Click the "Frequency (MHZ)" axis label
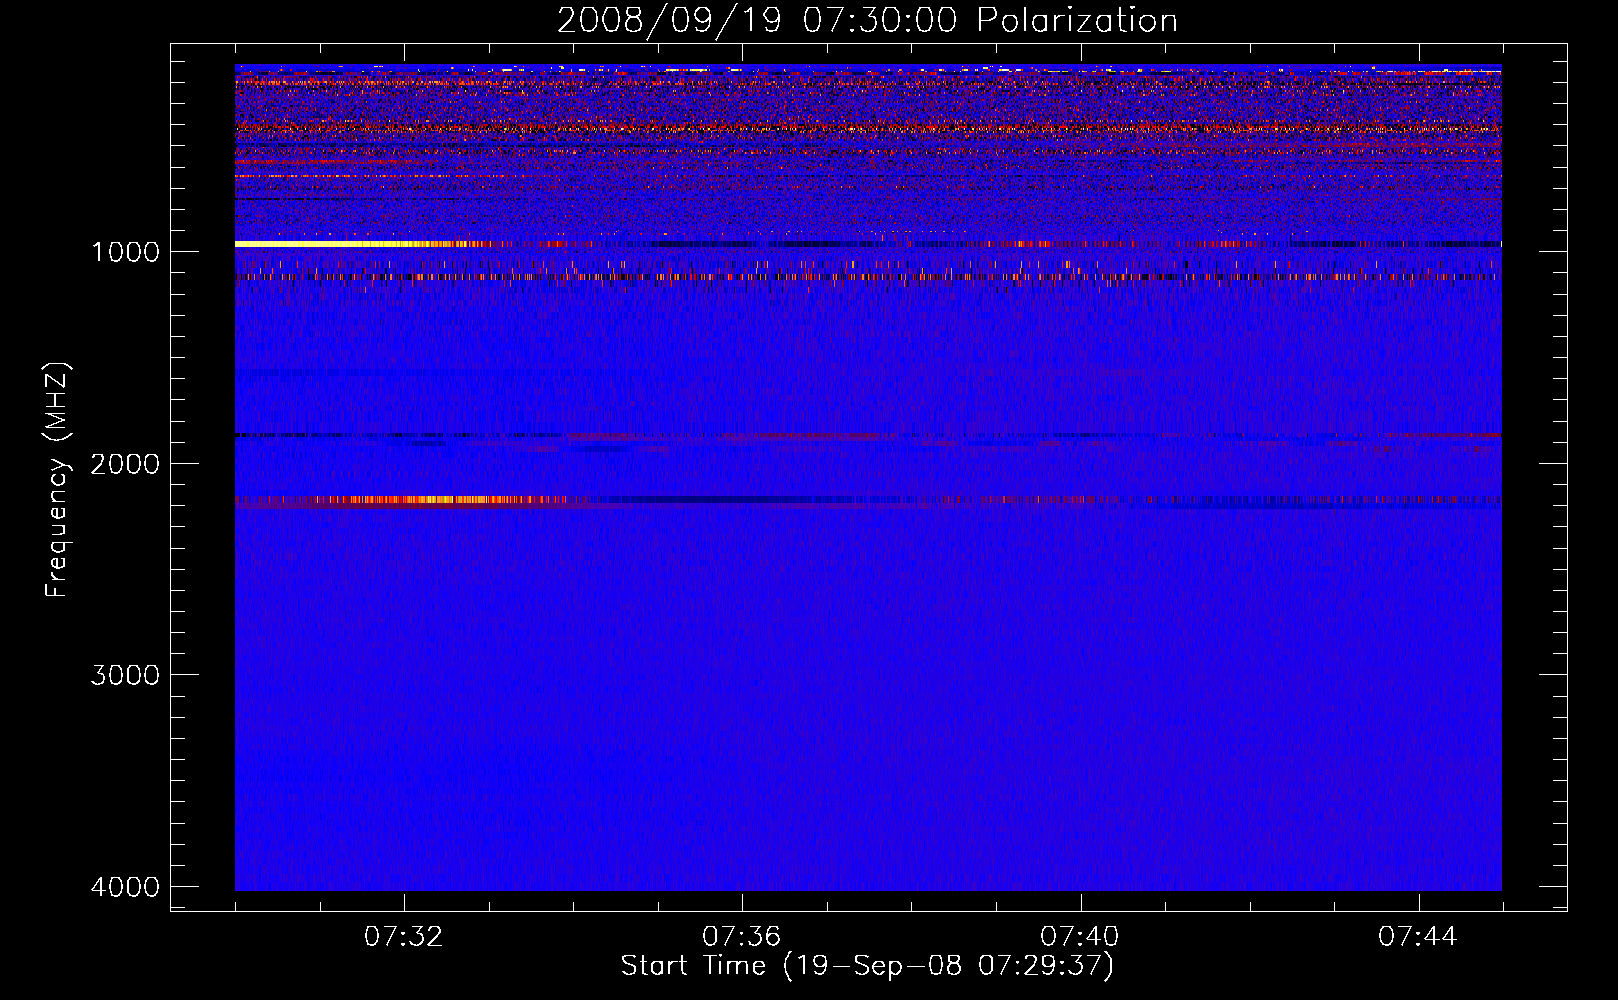 click(57, 480)
